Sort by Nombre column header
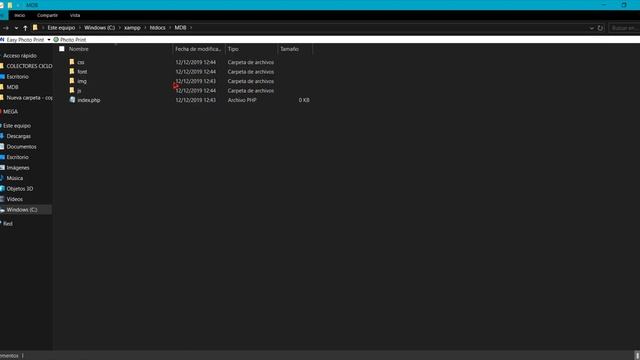Viewport: 640px width, 360px height. click(x=78, y=49)
